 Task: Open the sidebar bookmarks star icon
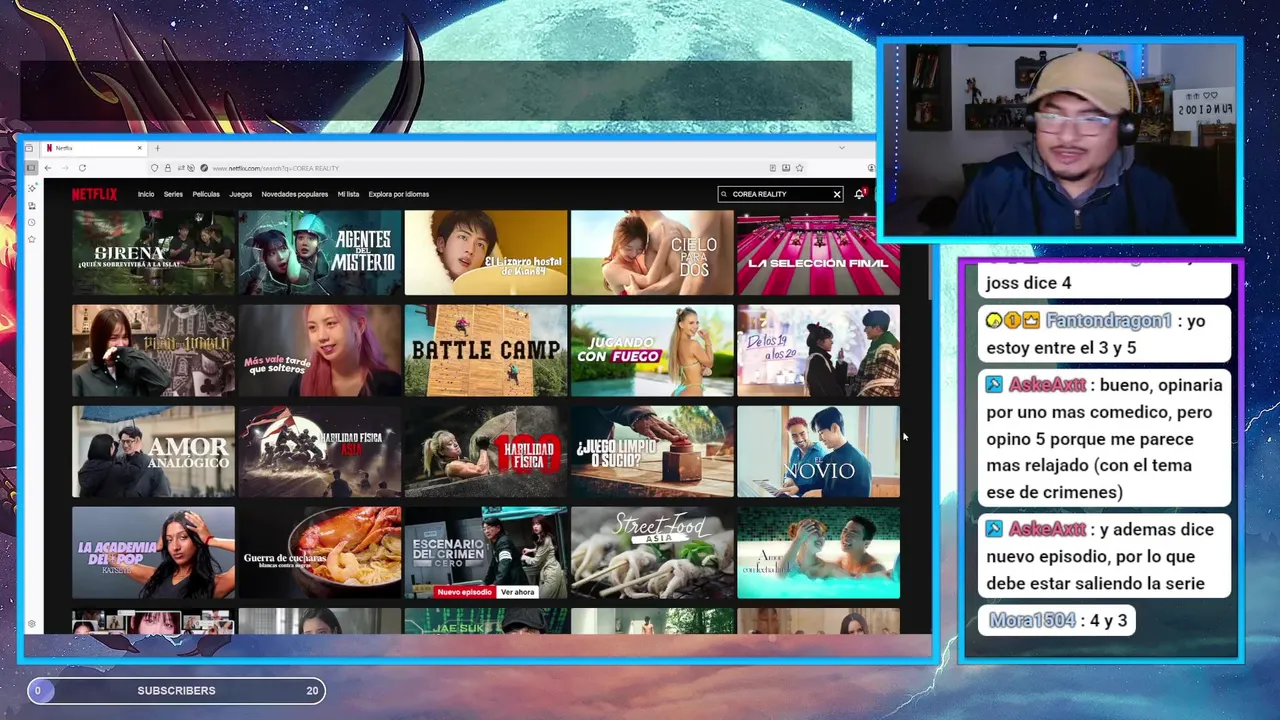(32, 239)
